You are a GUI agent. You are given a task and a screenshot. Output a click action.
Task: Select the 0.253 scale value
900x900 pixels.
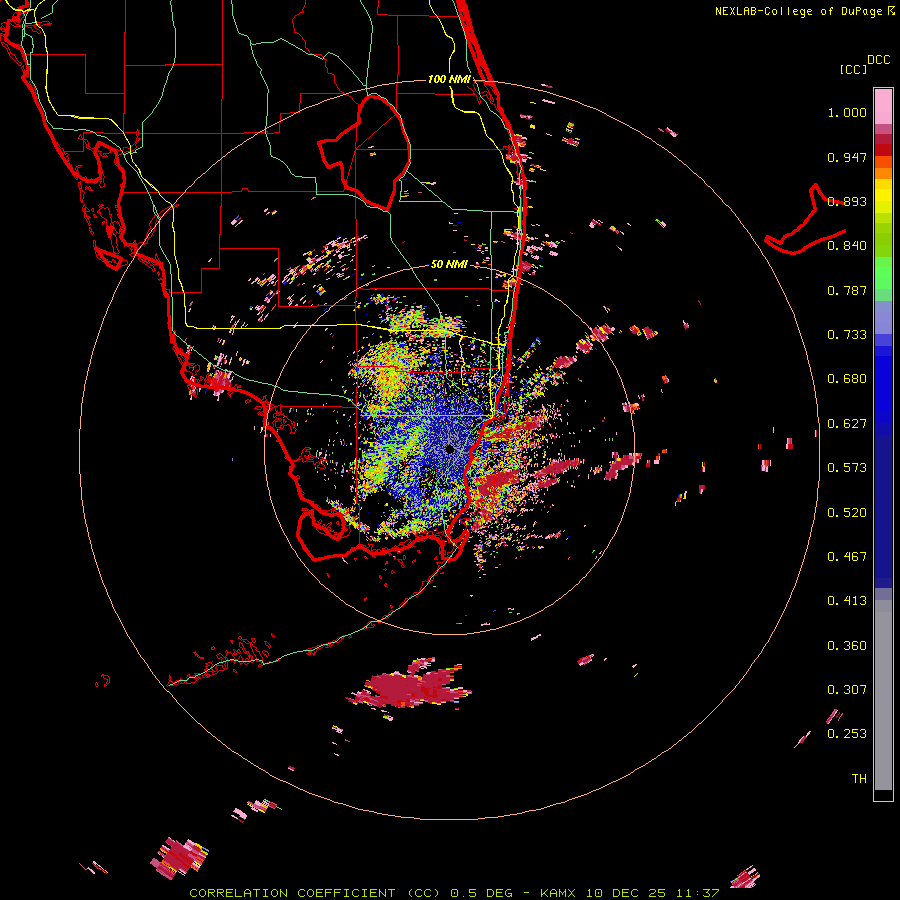(x=847, y=734)
